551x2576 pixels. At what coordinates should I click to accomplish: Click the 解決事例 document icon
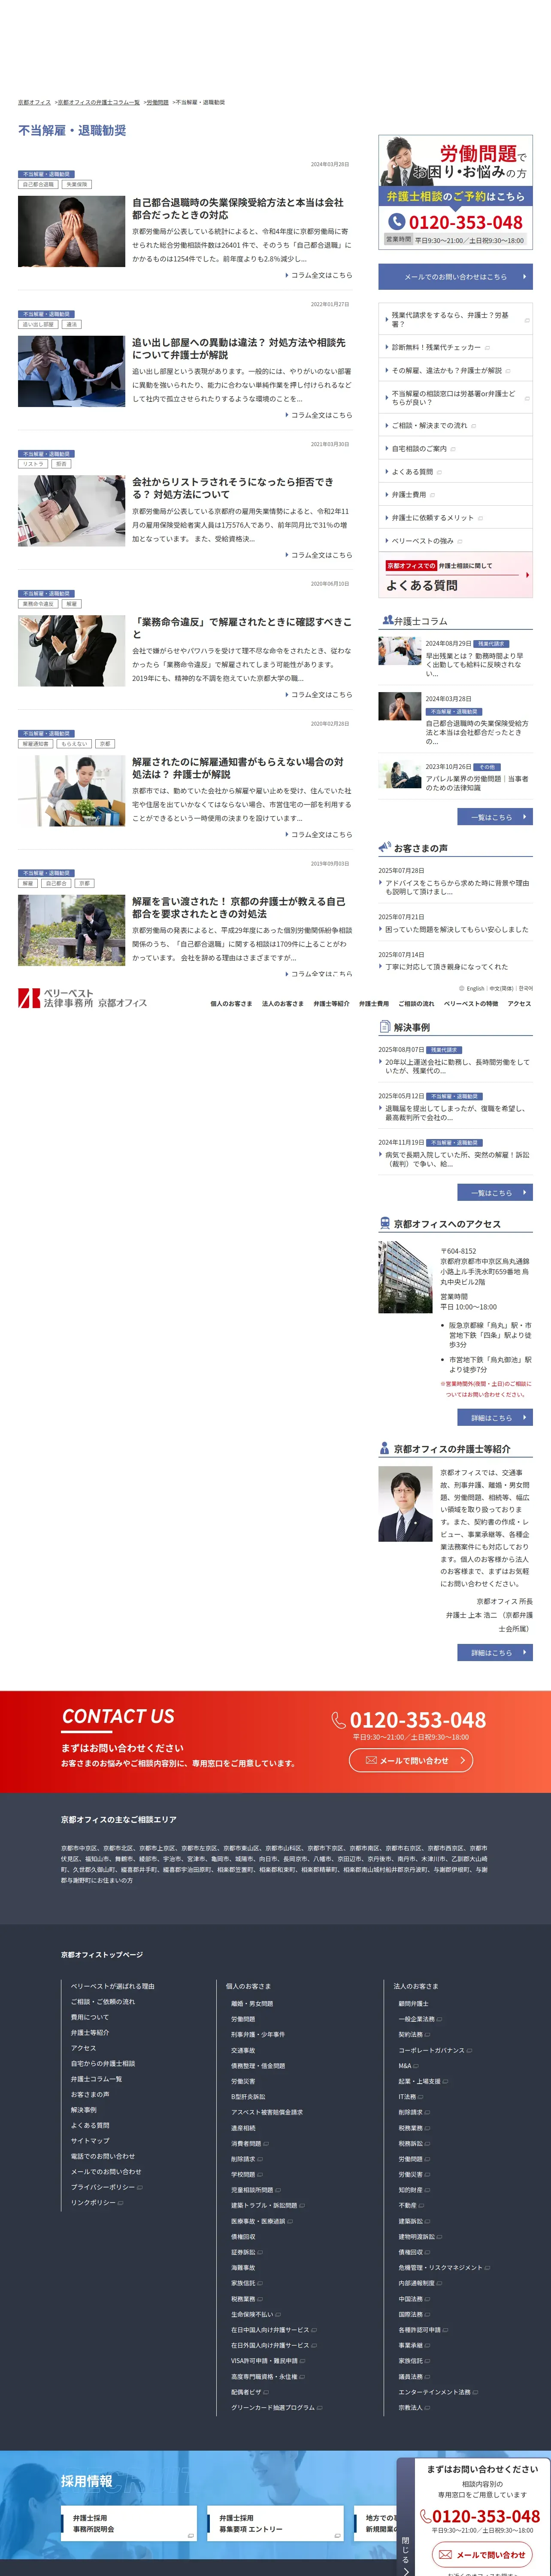[x=385, y=1026]
